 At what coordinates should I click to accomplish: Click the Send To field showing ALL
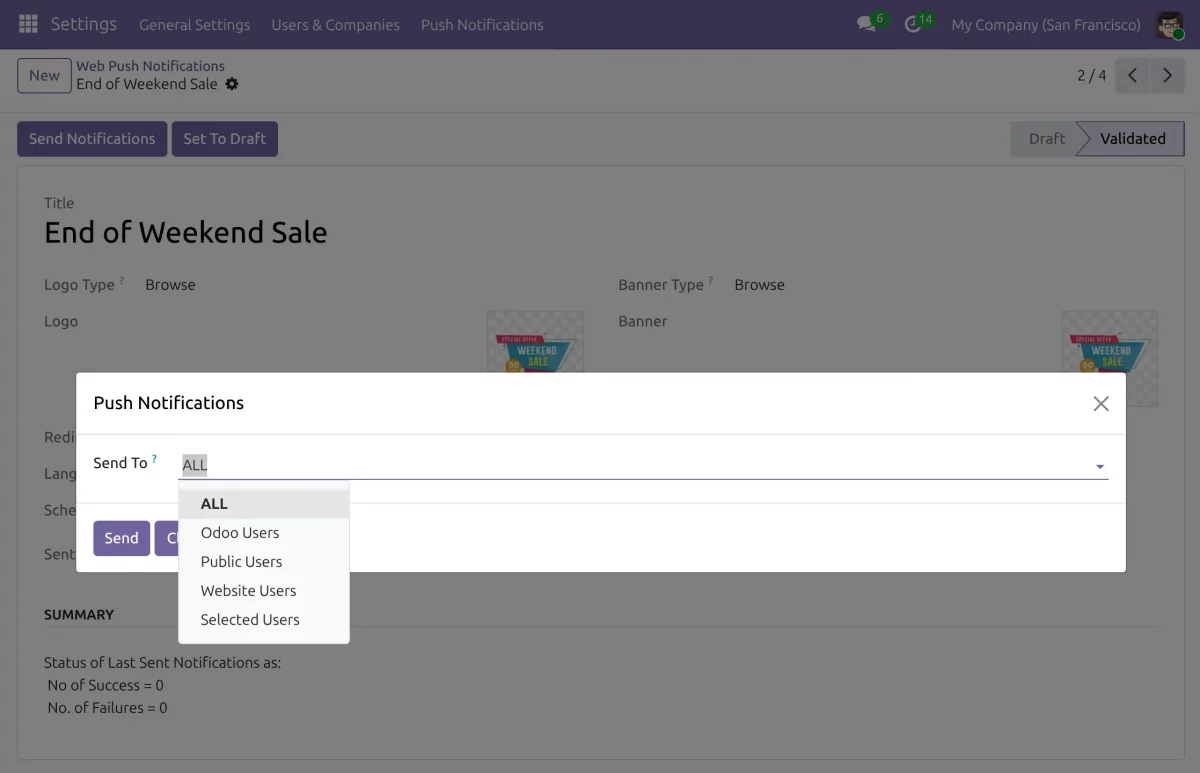click(x=644, y=465)
